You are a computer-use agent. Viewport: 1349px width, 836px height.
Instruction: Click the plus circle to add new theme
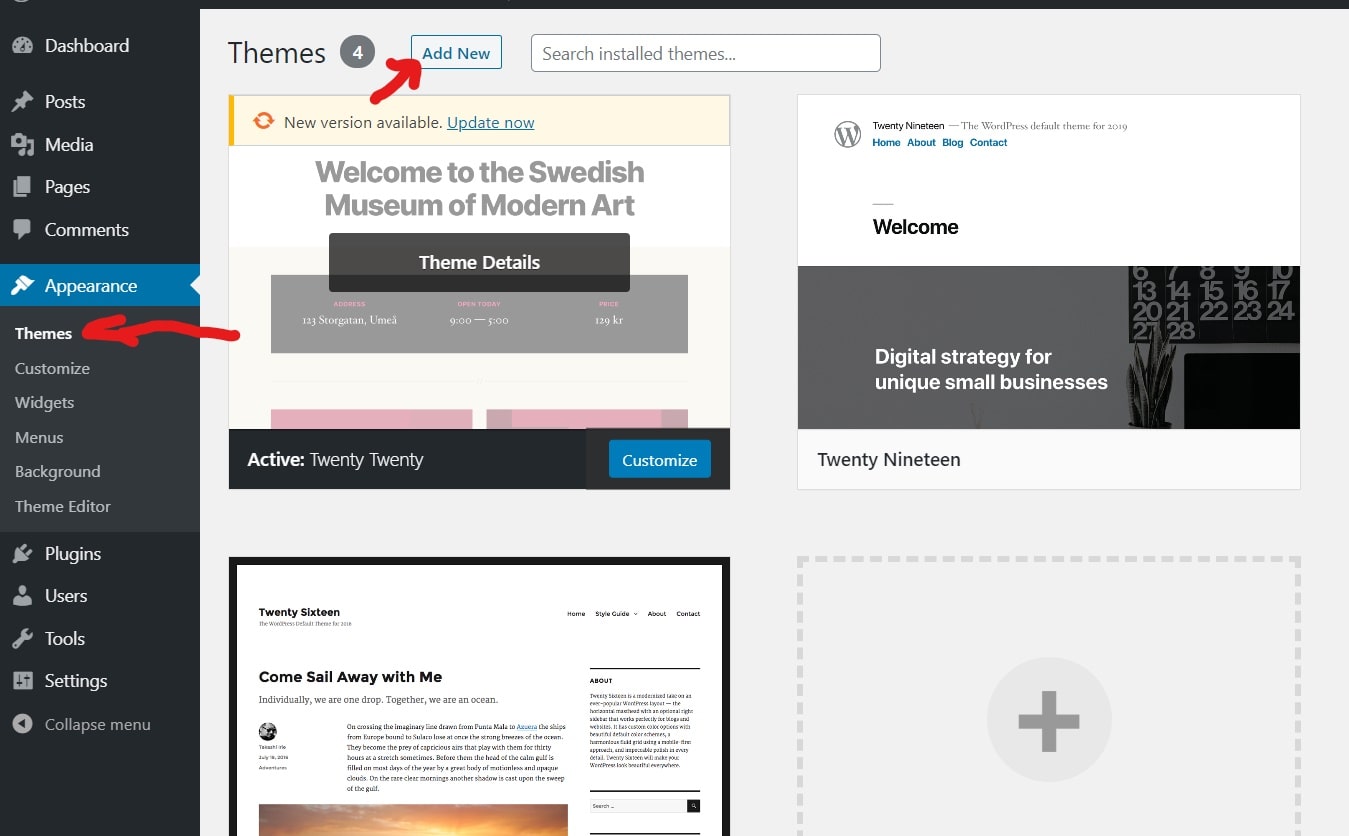click(1048, 717)
